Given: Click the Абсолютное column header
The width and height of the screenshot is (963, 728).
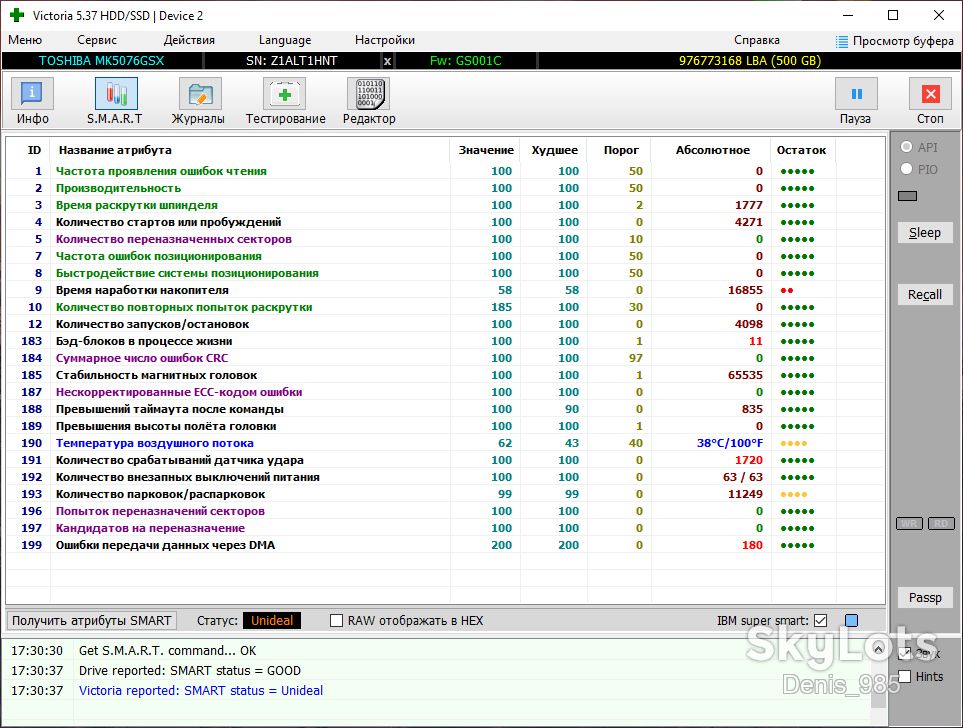Looking at the screenshot, I should tap(712, 150).
